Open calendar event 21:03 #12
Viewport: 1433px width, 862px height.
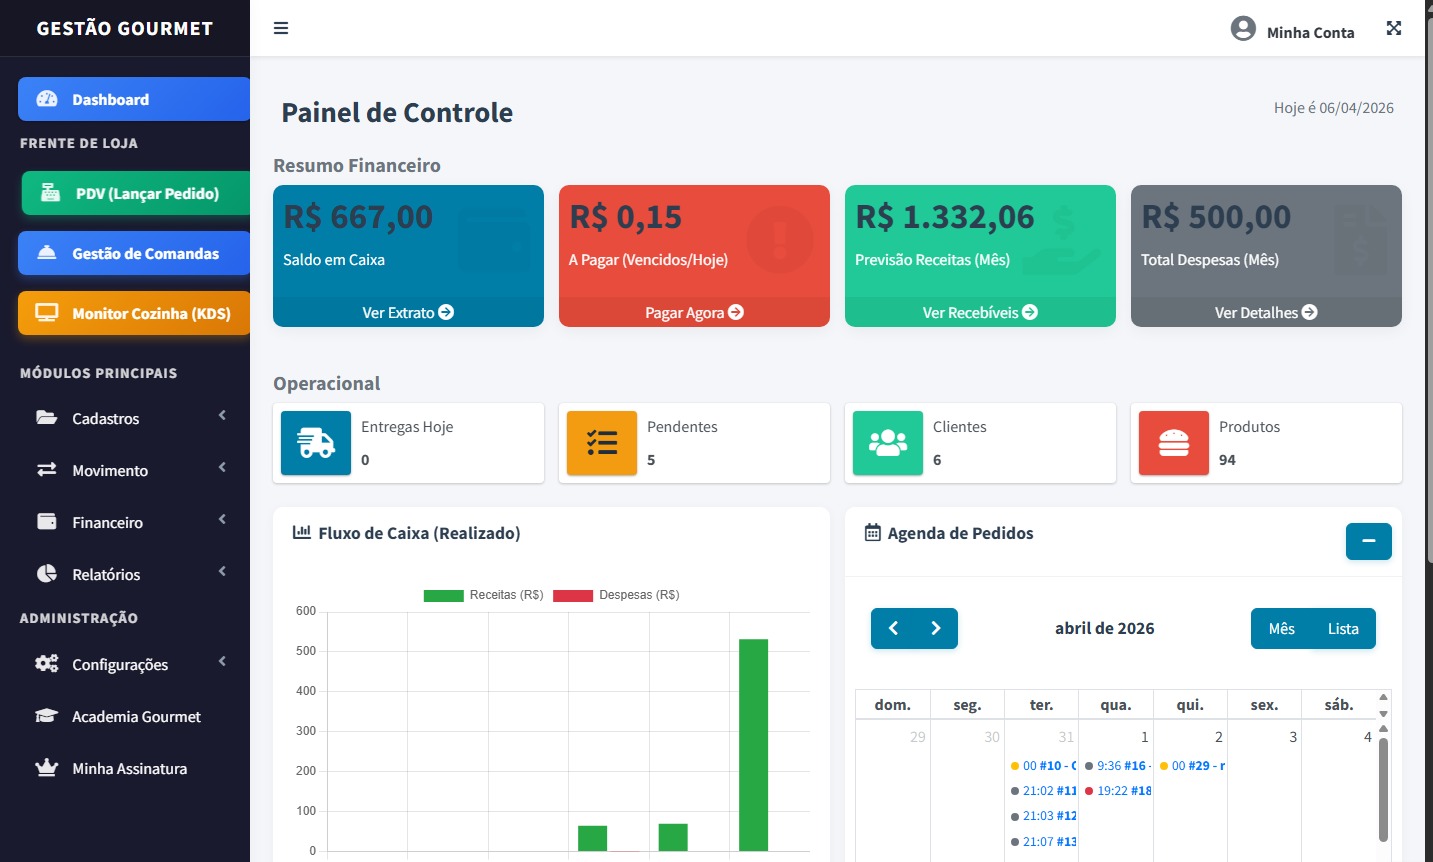click(1042, 815)
